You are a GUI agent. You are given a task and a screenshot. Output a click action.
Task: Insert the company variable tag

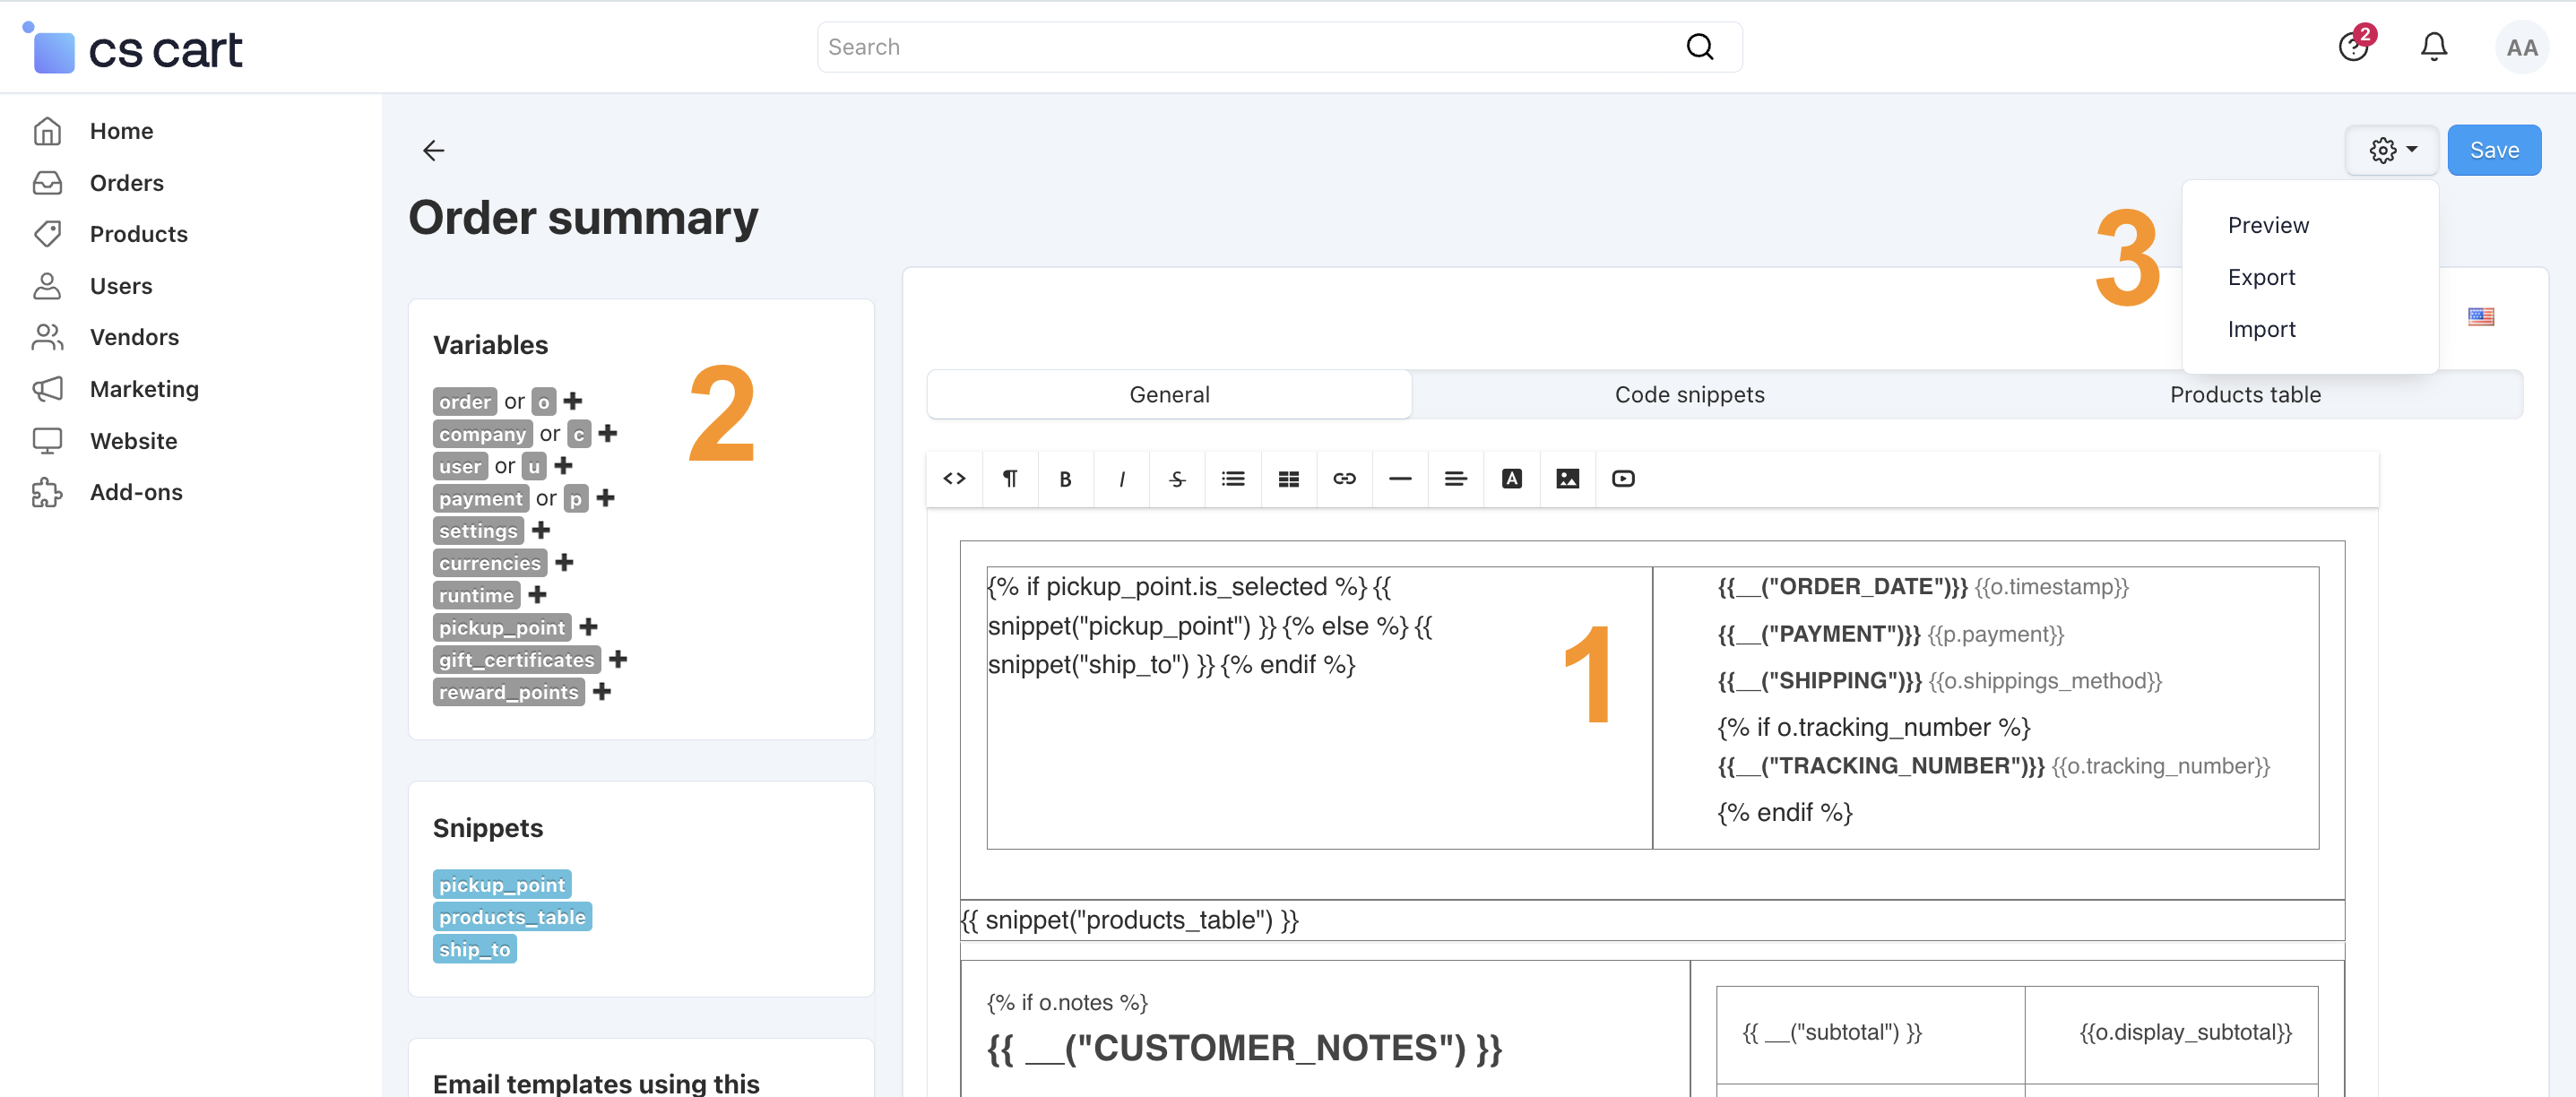pos(482,433)
